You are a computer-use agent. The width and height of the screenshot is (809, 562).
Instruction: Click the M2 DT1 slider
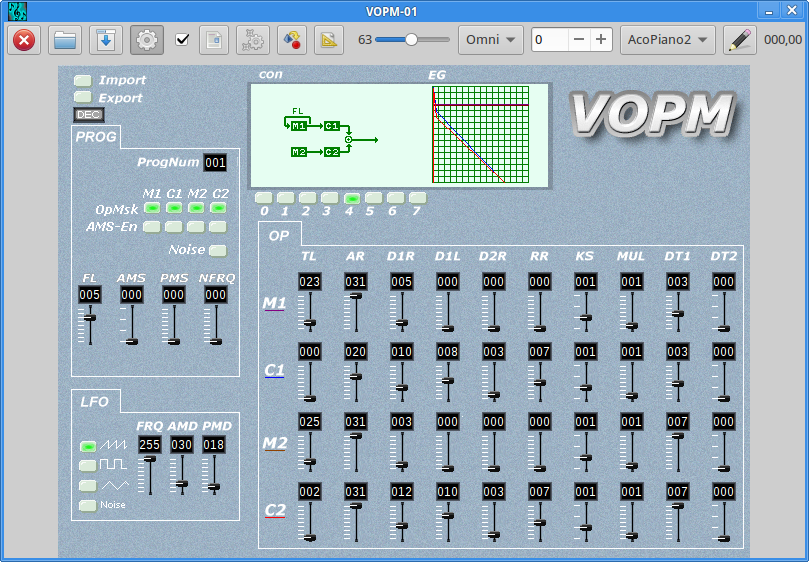677,452
